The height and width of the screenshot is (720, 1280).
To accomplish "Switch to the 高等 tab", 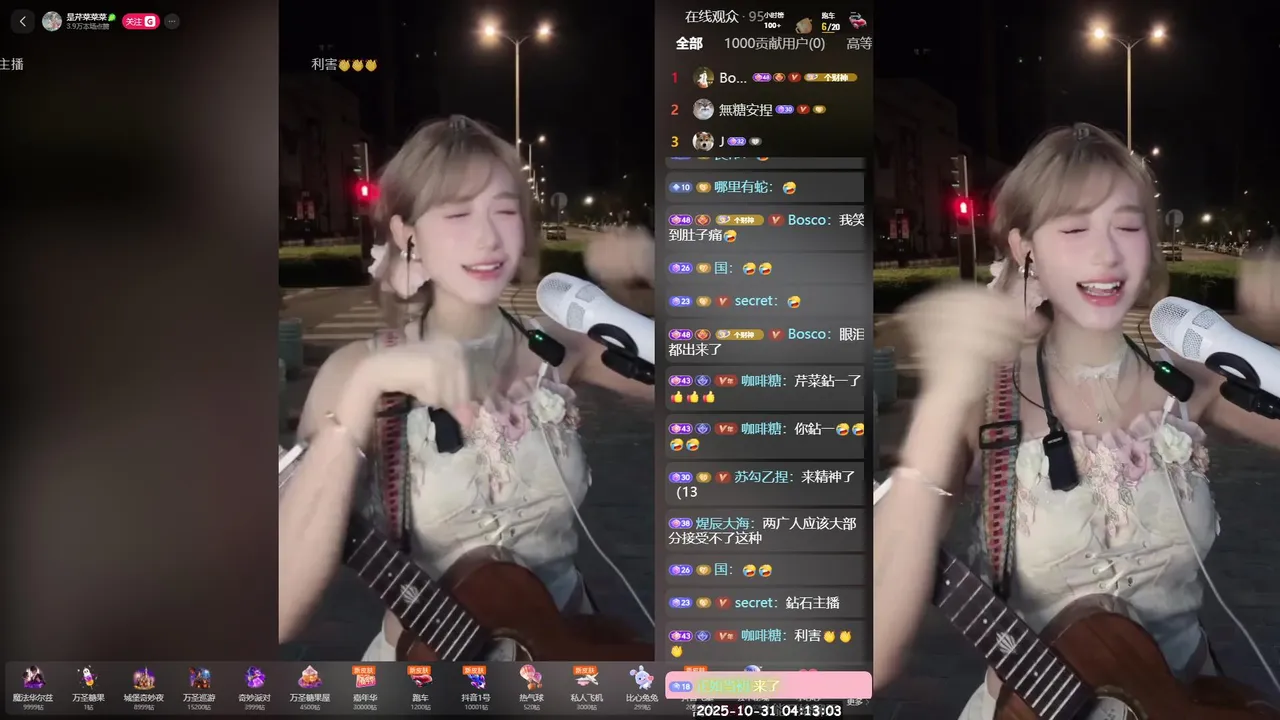I will pos(859,43).
